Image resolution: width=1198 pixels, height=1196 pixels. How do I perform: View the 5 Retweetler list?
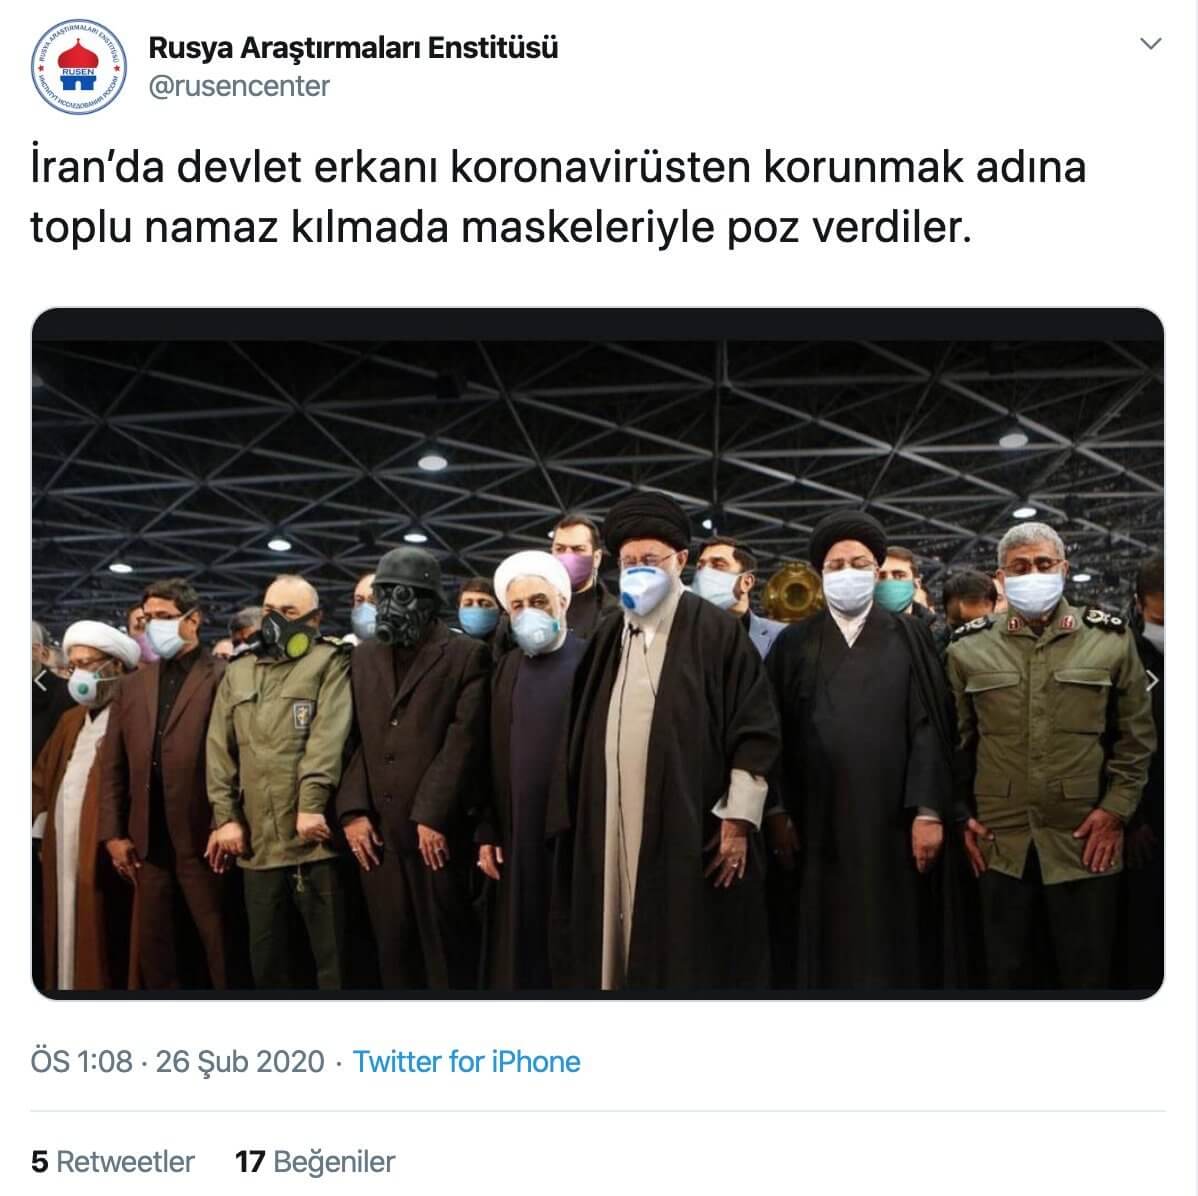click(x=112, y=1162)
